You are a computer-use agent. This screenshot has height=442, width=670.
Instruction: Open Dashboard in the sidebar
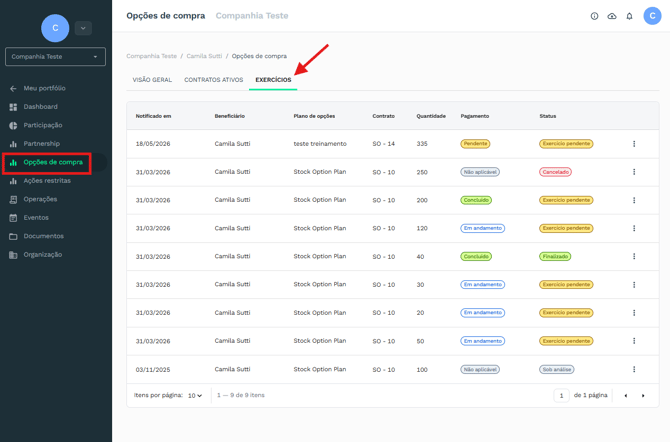coord(40,106)
